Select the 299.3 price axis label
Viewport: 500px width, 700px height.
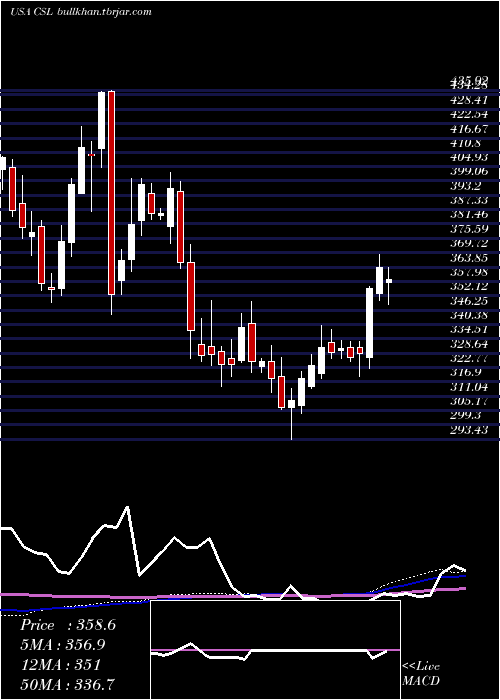pyautogui.click(x=466, y=415)
